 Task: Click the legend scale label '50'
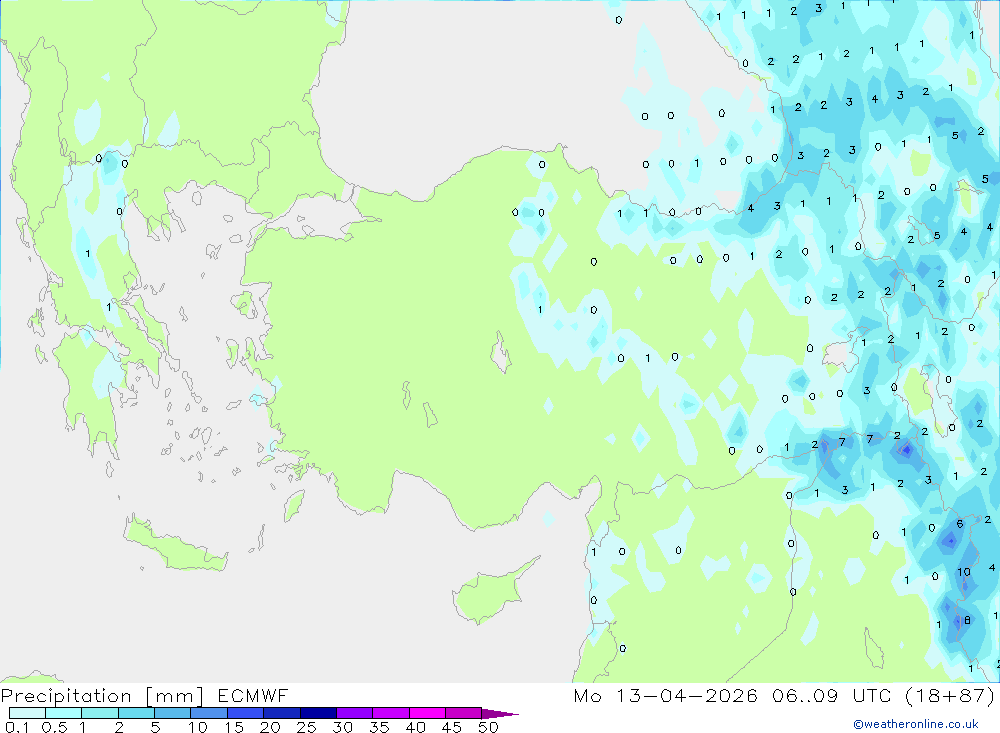(x=489, y=727)
